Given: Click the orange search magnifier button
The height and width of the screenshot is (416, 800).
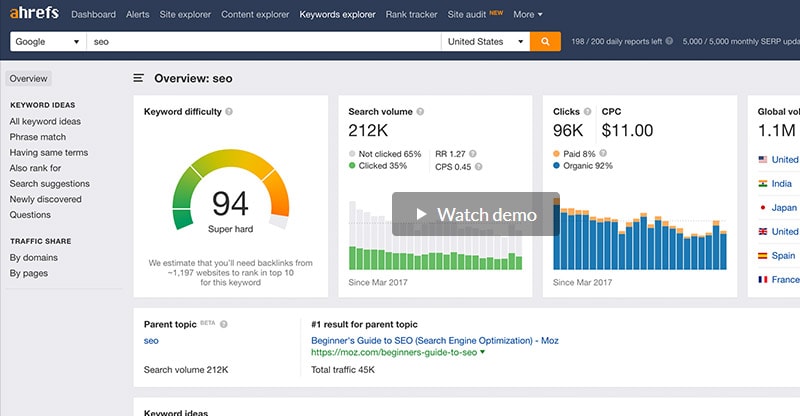Looking at the screenshot, I should pyautogui.click(x=545, y=41).
